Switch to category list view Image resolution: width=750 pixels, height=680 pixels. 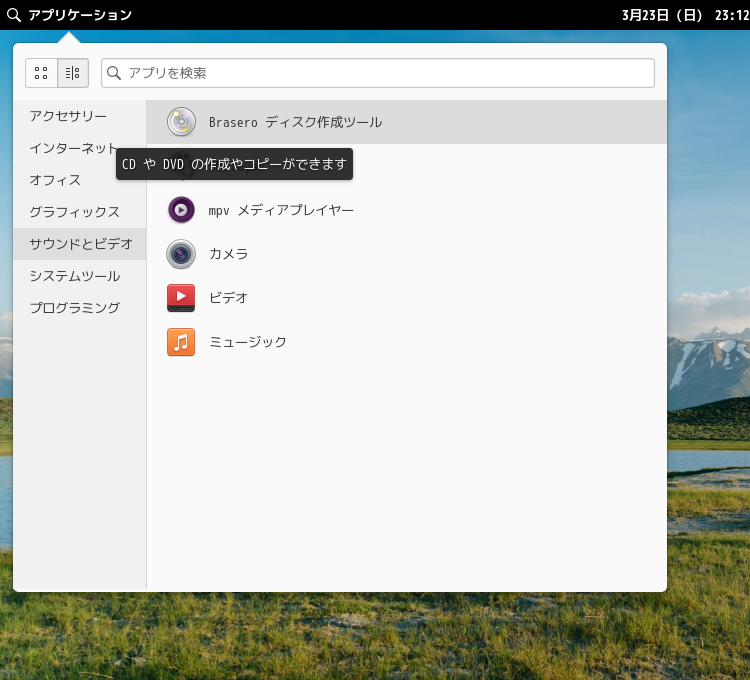click(73, 73)
